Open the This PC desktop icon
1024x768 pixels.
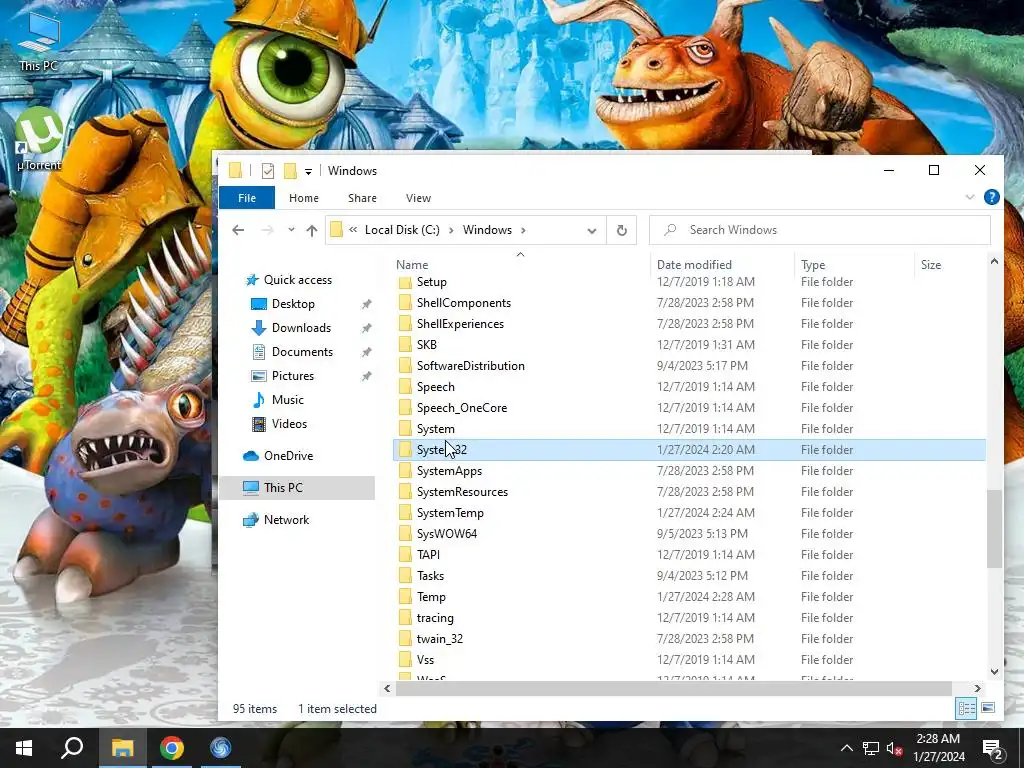coord(39,42)
